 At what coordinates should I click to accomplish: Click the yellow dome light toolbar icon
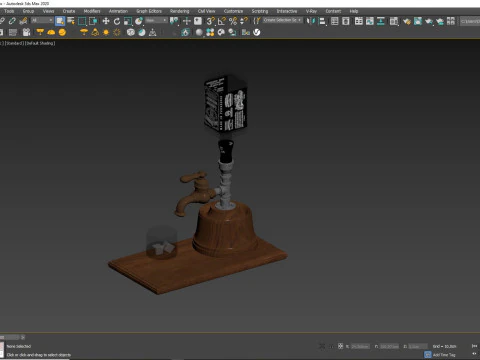coord(51,32)
